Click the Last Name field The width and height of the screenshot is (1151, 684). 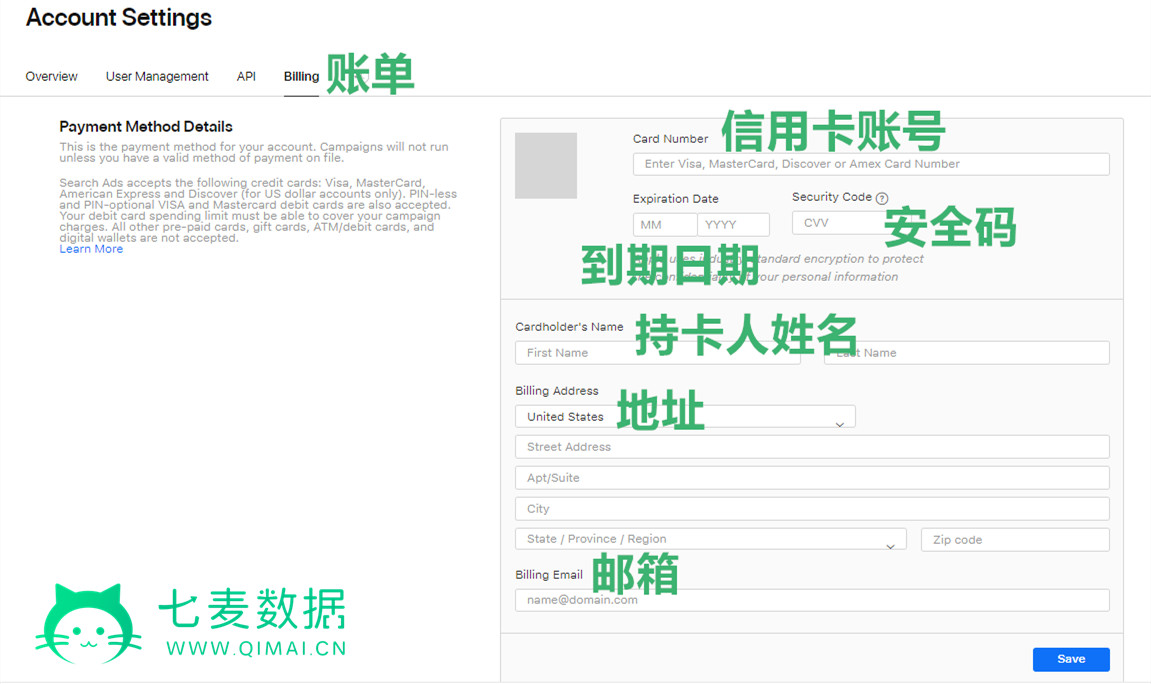[x=966, y=353]
